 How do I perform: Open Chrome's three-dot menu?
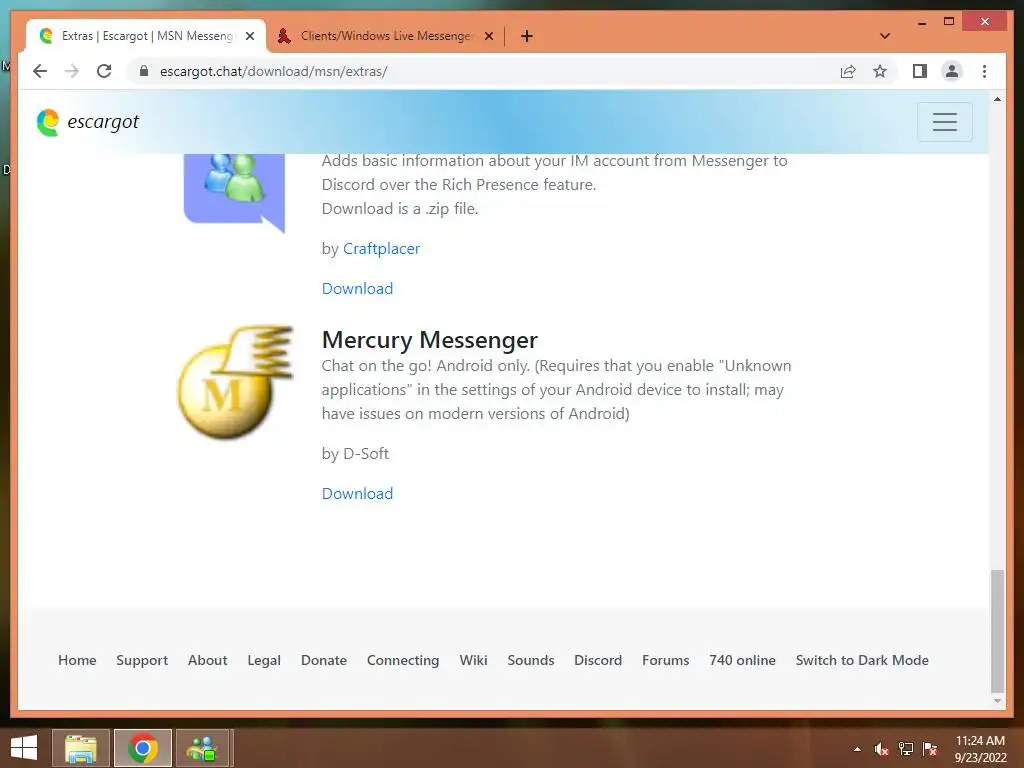click(x=984, y=71)
